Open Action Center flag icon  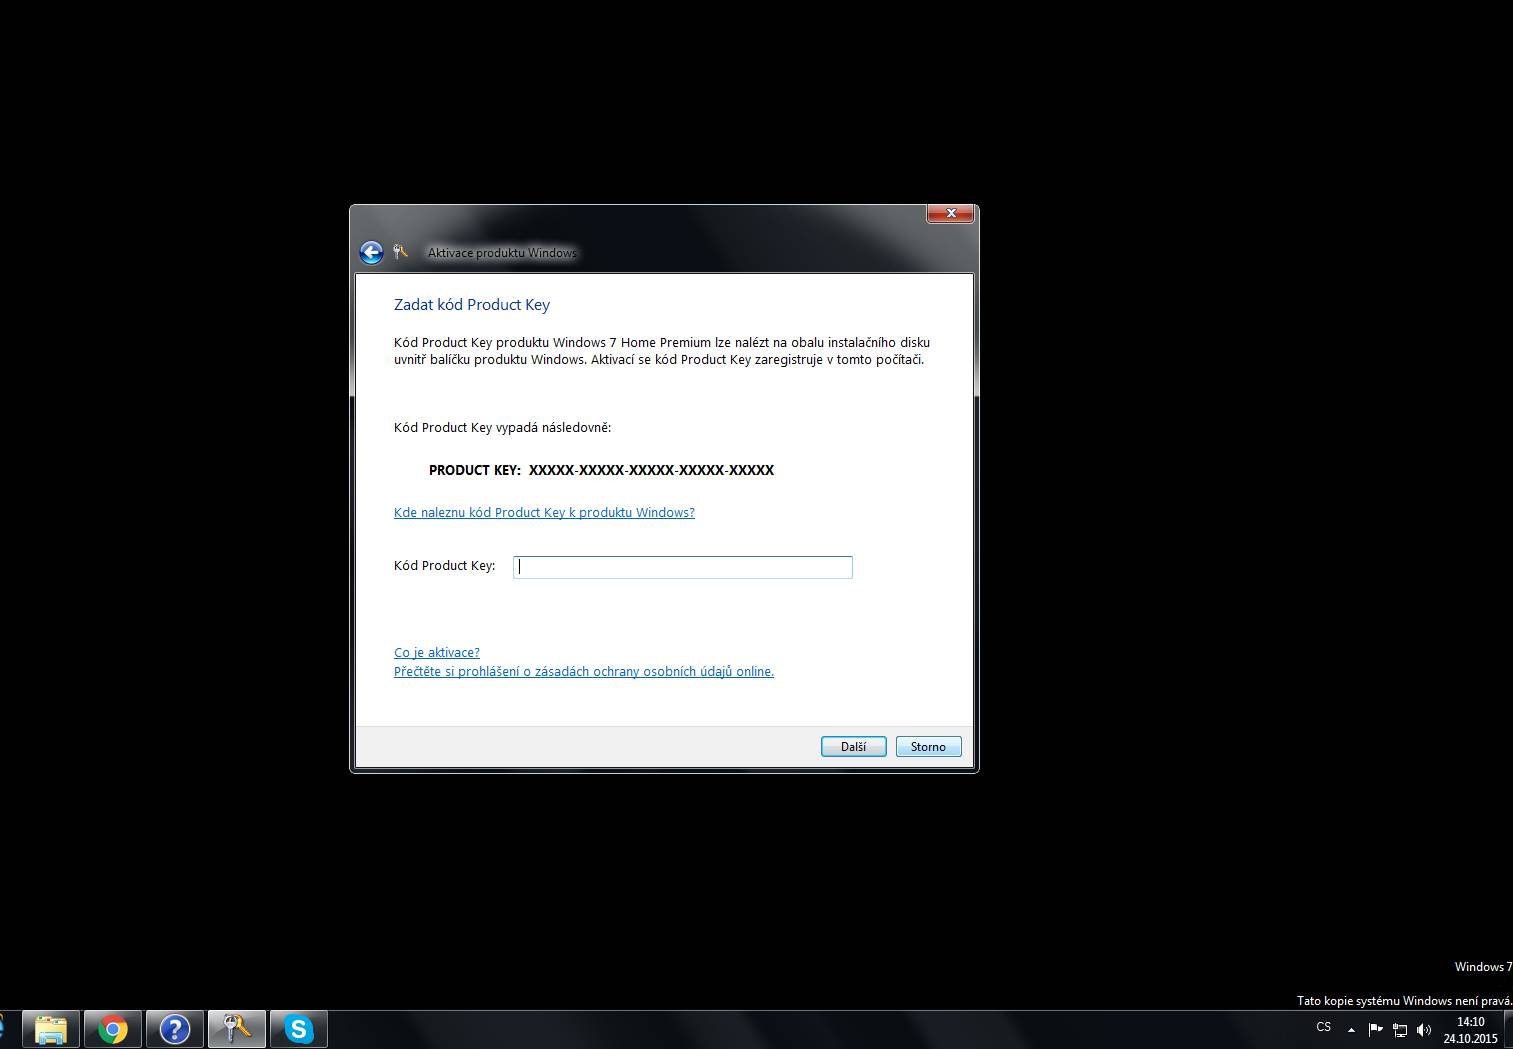(1375, 1029)
